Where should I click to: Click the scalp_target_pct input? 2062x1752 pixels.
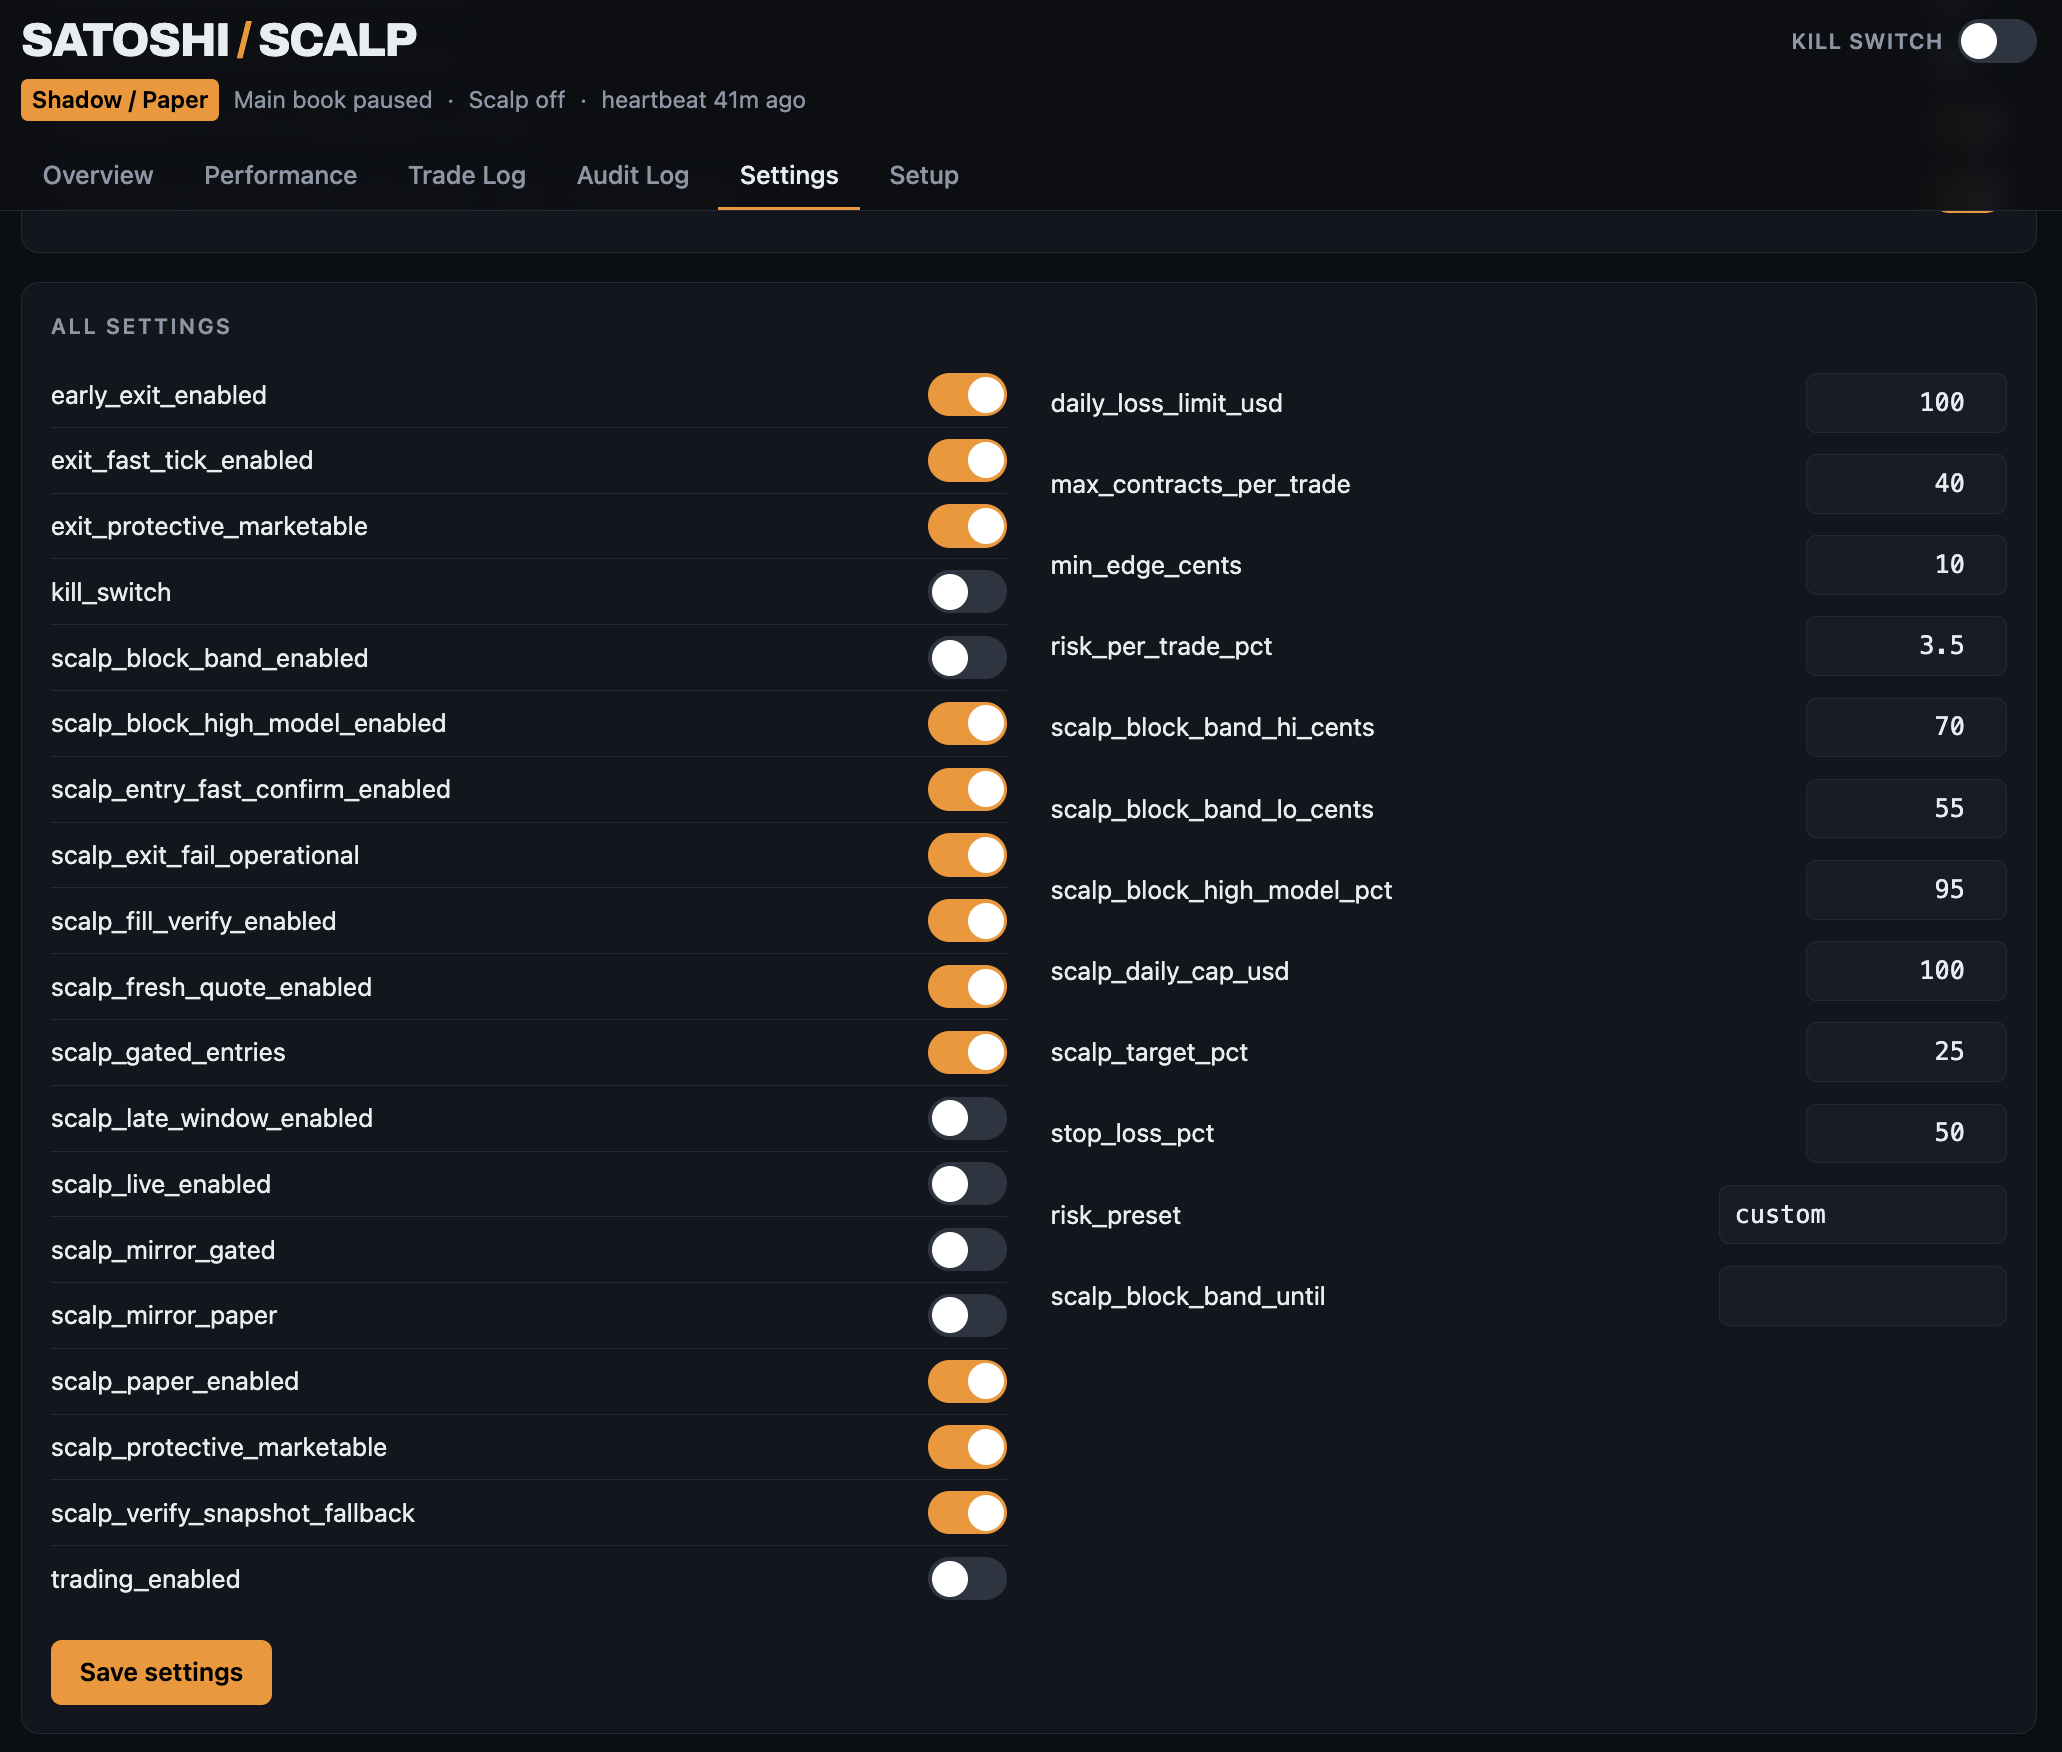pyautogui.click(x=1905, y=1052)
